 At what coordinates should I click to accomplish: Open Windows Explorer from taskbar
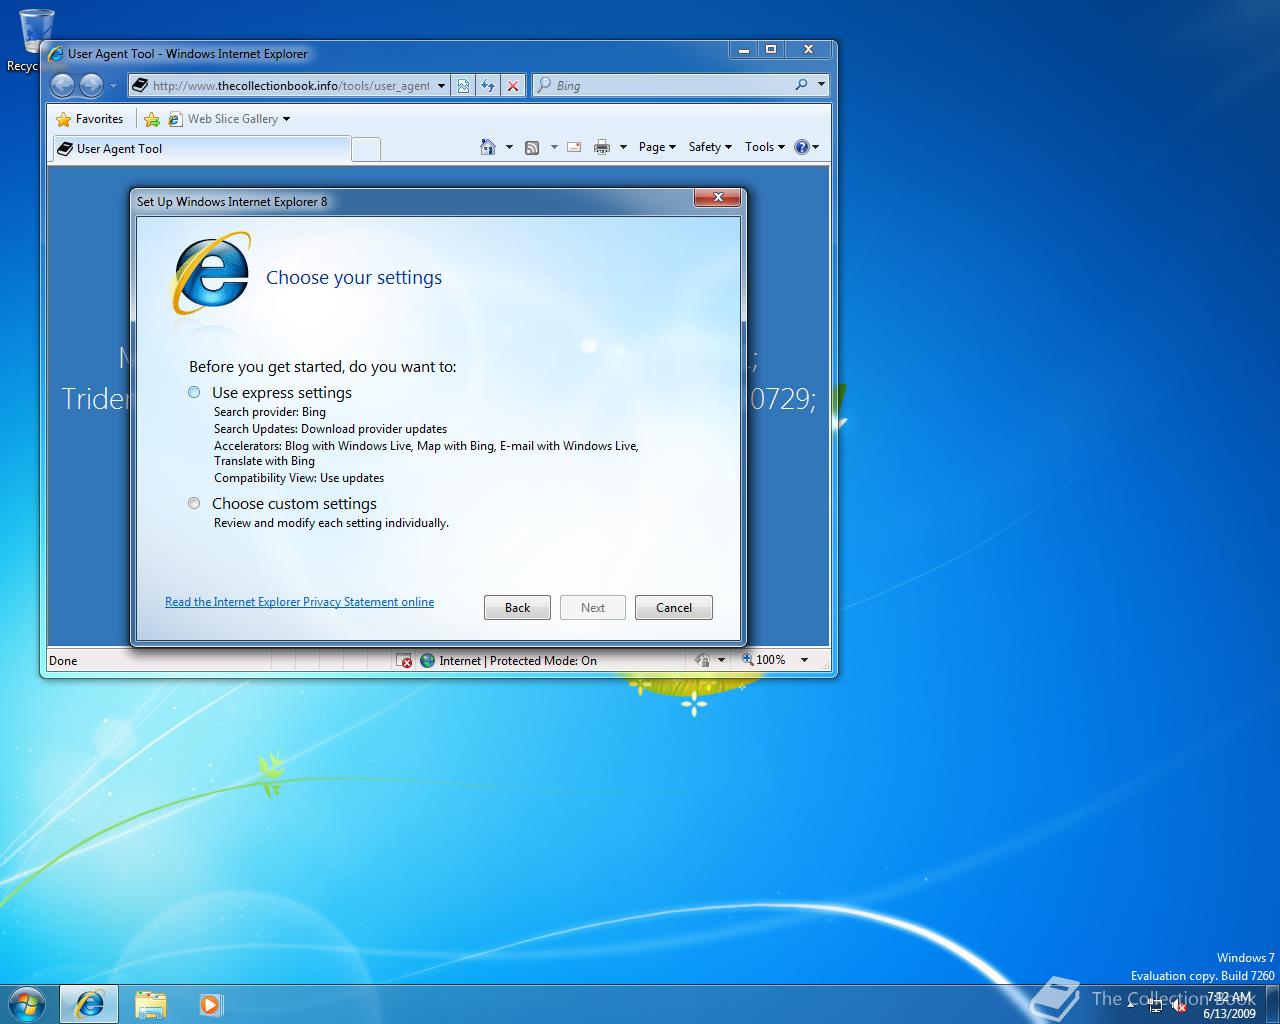coord(150,1004)
